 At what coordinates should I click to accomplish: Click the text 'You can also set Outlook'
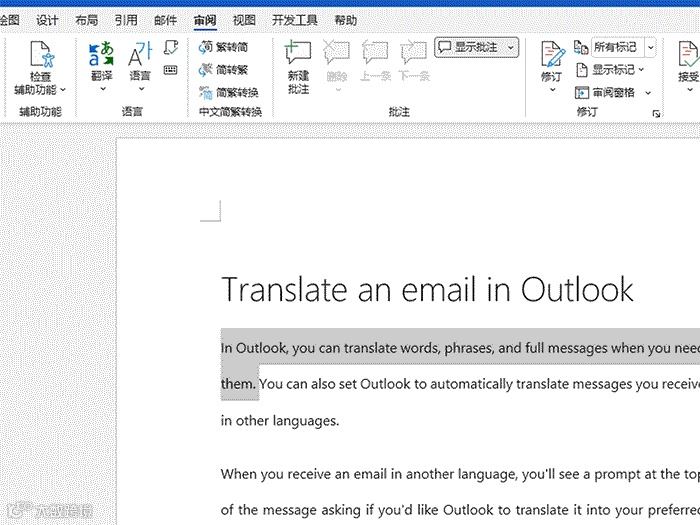335,384
